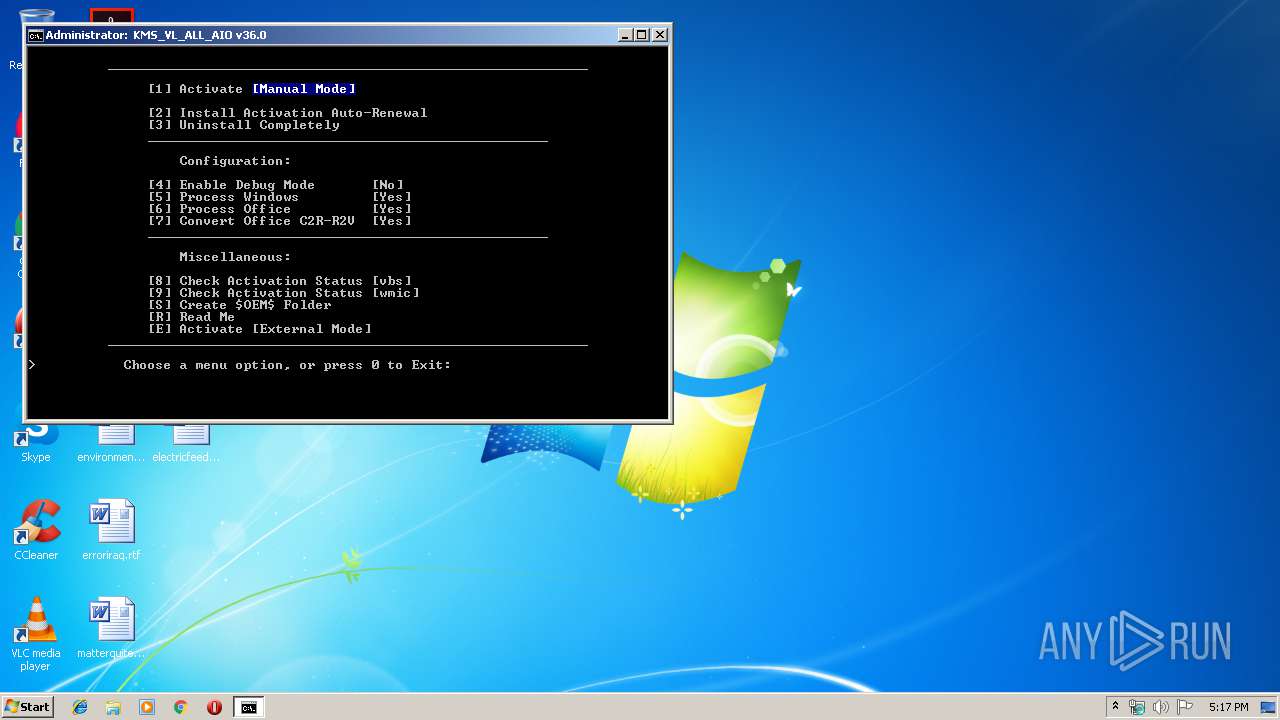1280x720 pixels.
Task: Click the [No] value for Debug Mode
Action: coord(388,185)
